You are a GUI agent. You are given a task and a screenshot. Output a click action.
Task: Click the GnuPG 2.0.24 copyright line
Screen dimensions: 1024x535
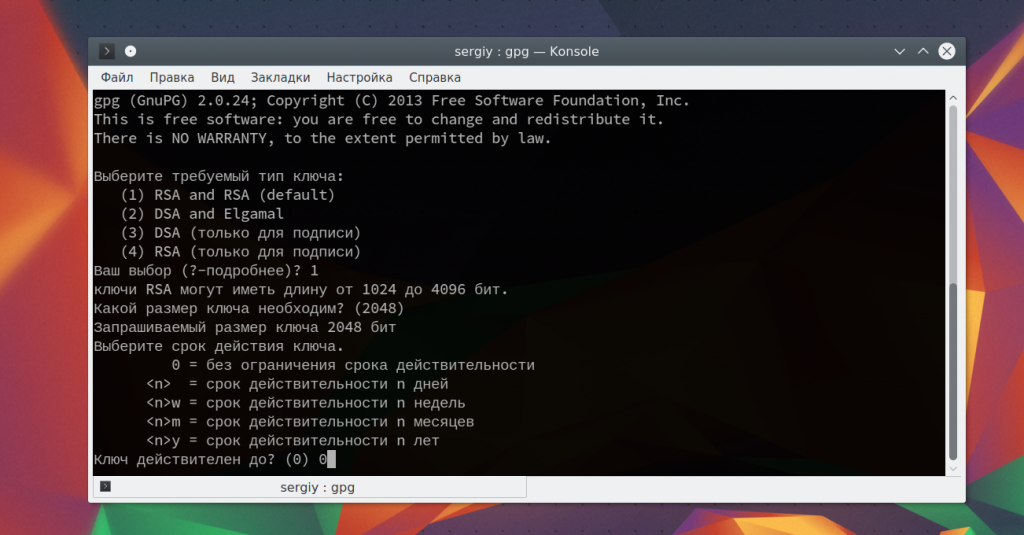[391, 101]
